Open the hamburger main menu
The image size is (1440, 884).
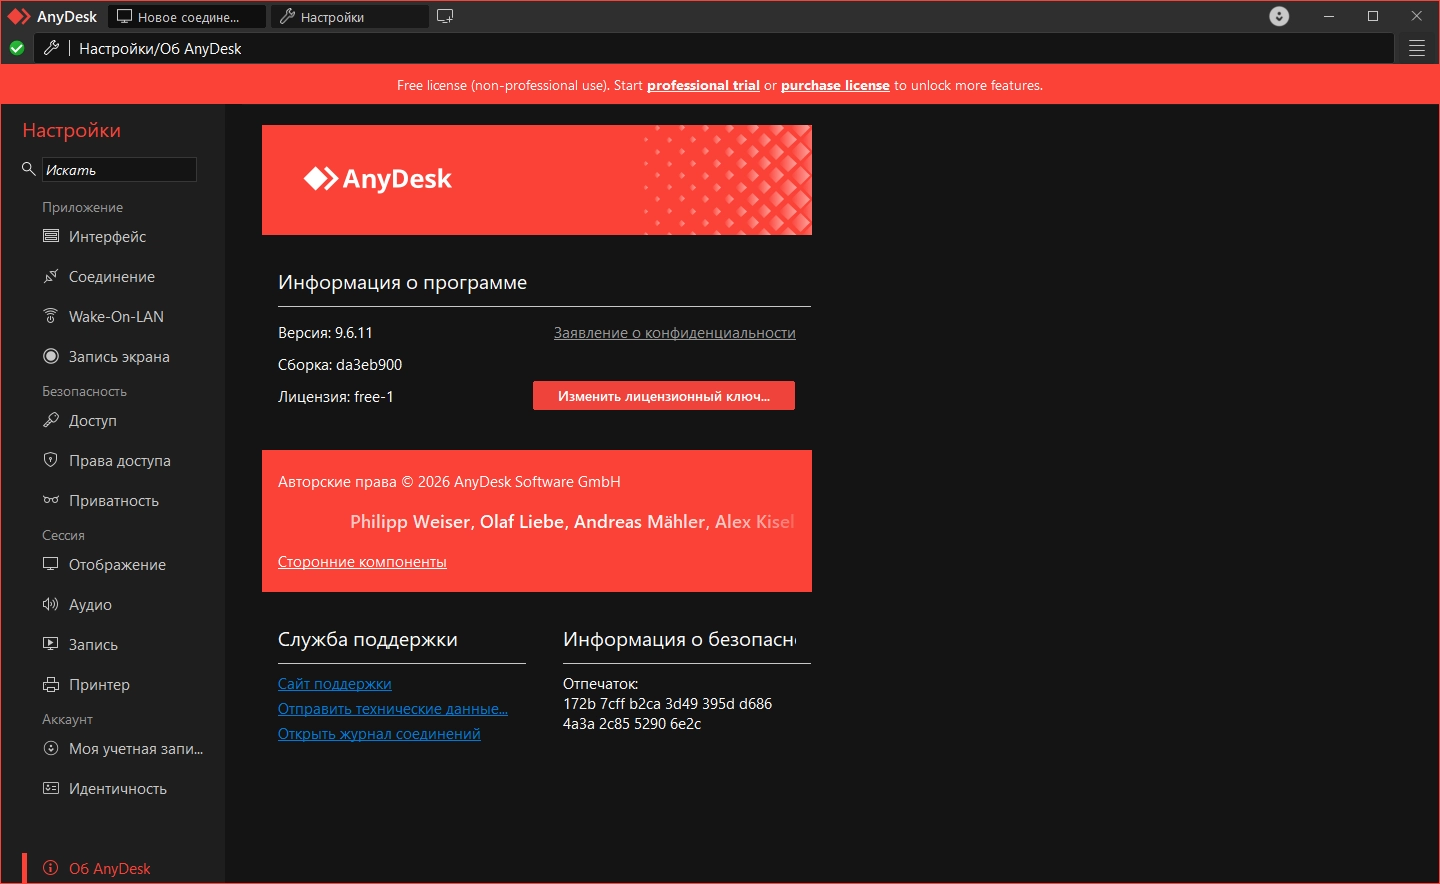coord(1417,48)
